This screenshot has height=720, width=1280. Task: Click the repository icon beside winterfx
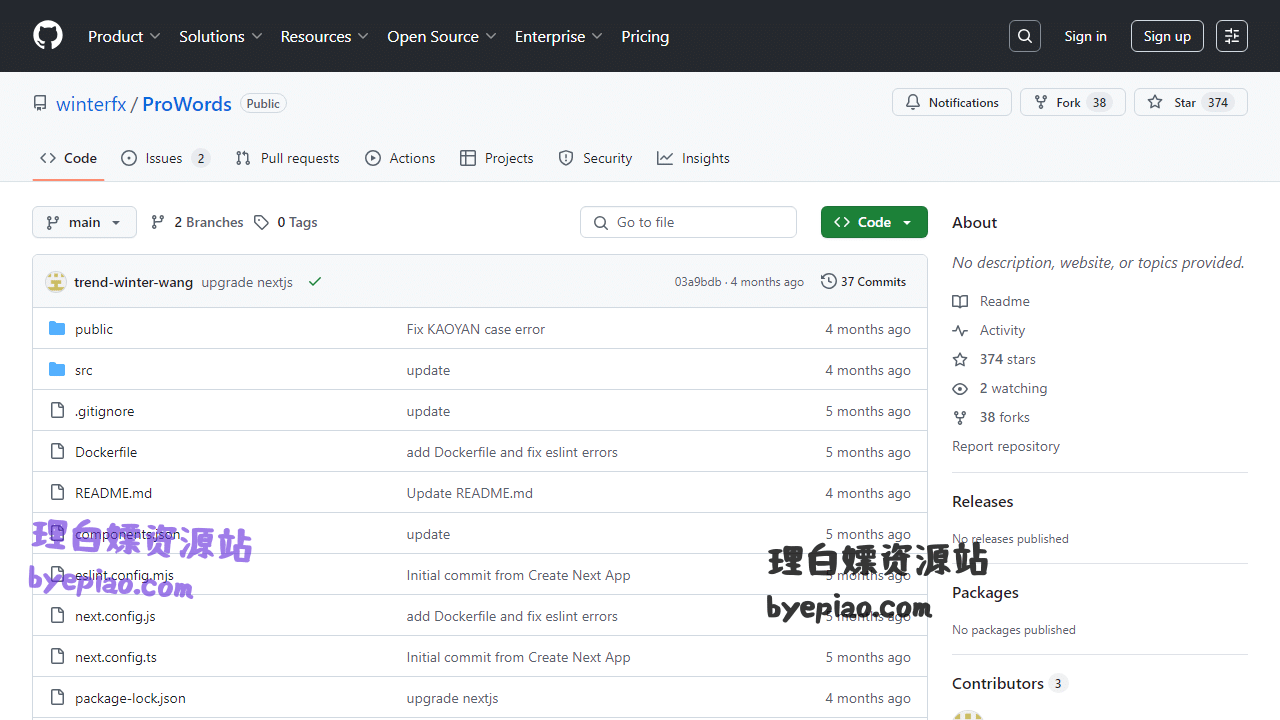pyautogui.click(x=40, y=103)
